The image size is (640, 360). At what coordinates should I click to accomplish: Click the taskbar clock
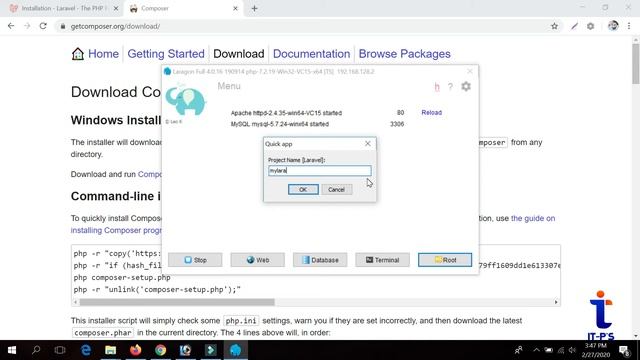point(596,350)
